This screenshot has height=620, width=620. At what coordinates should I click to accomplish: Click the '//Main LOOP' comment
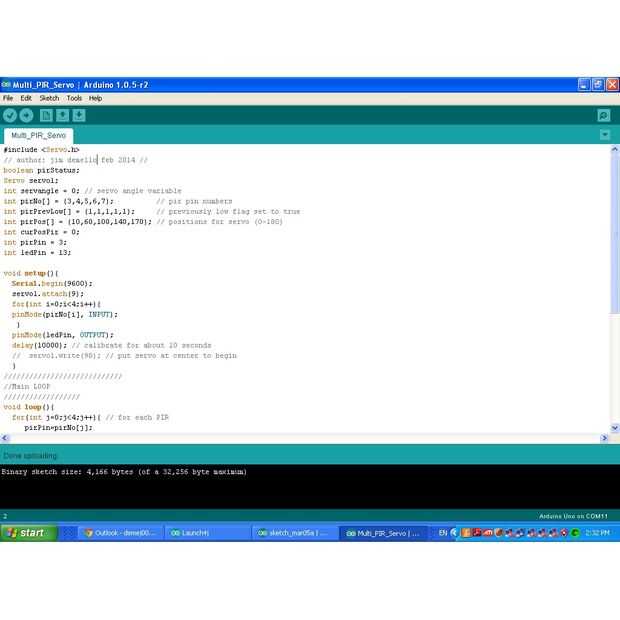[26, 386]
